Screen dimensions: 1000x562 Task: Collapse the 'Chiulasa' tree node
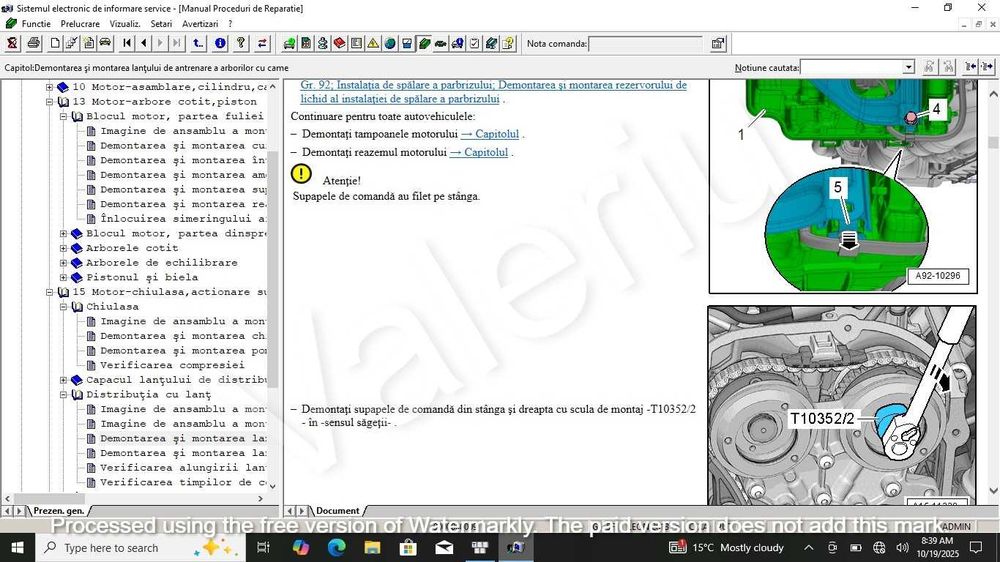[64, 307]
